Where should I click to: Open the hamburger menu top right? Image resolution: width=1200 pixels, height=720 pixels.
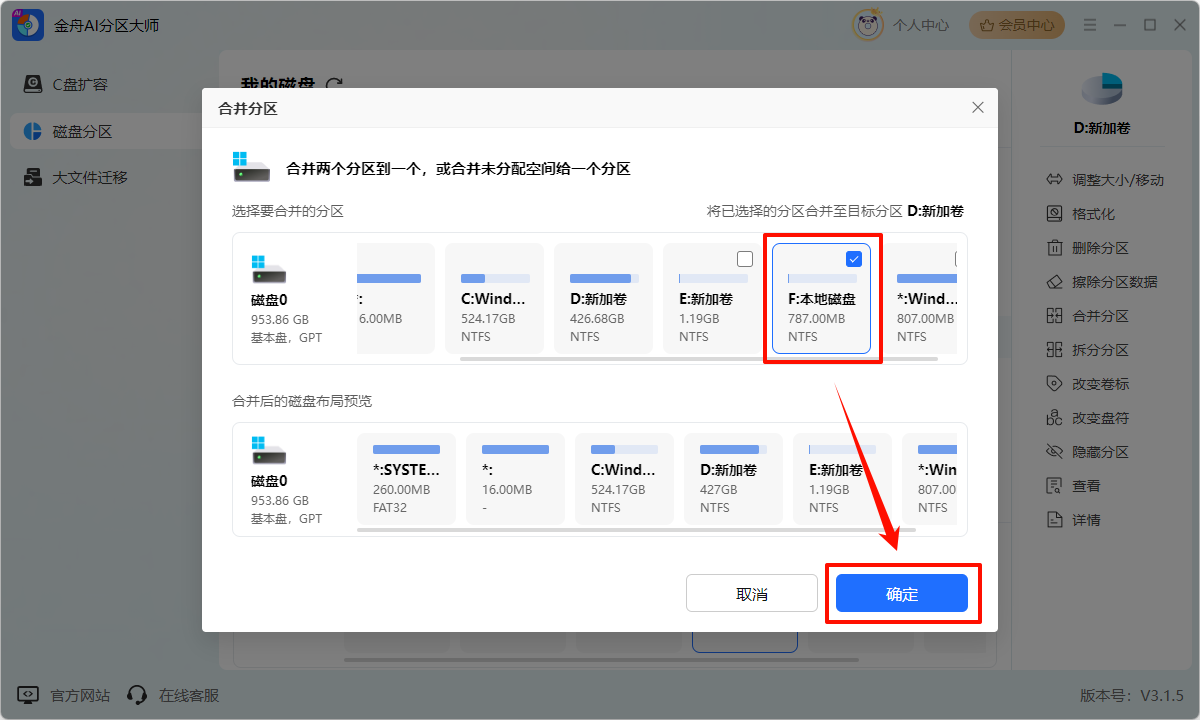[1090, 24]
